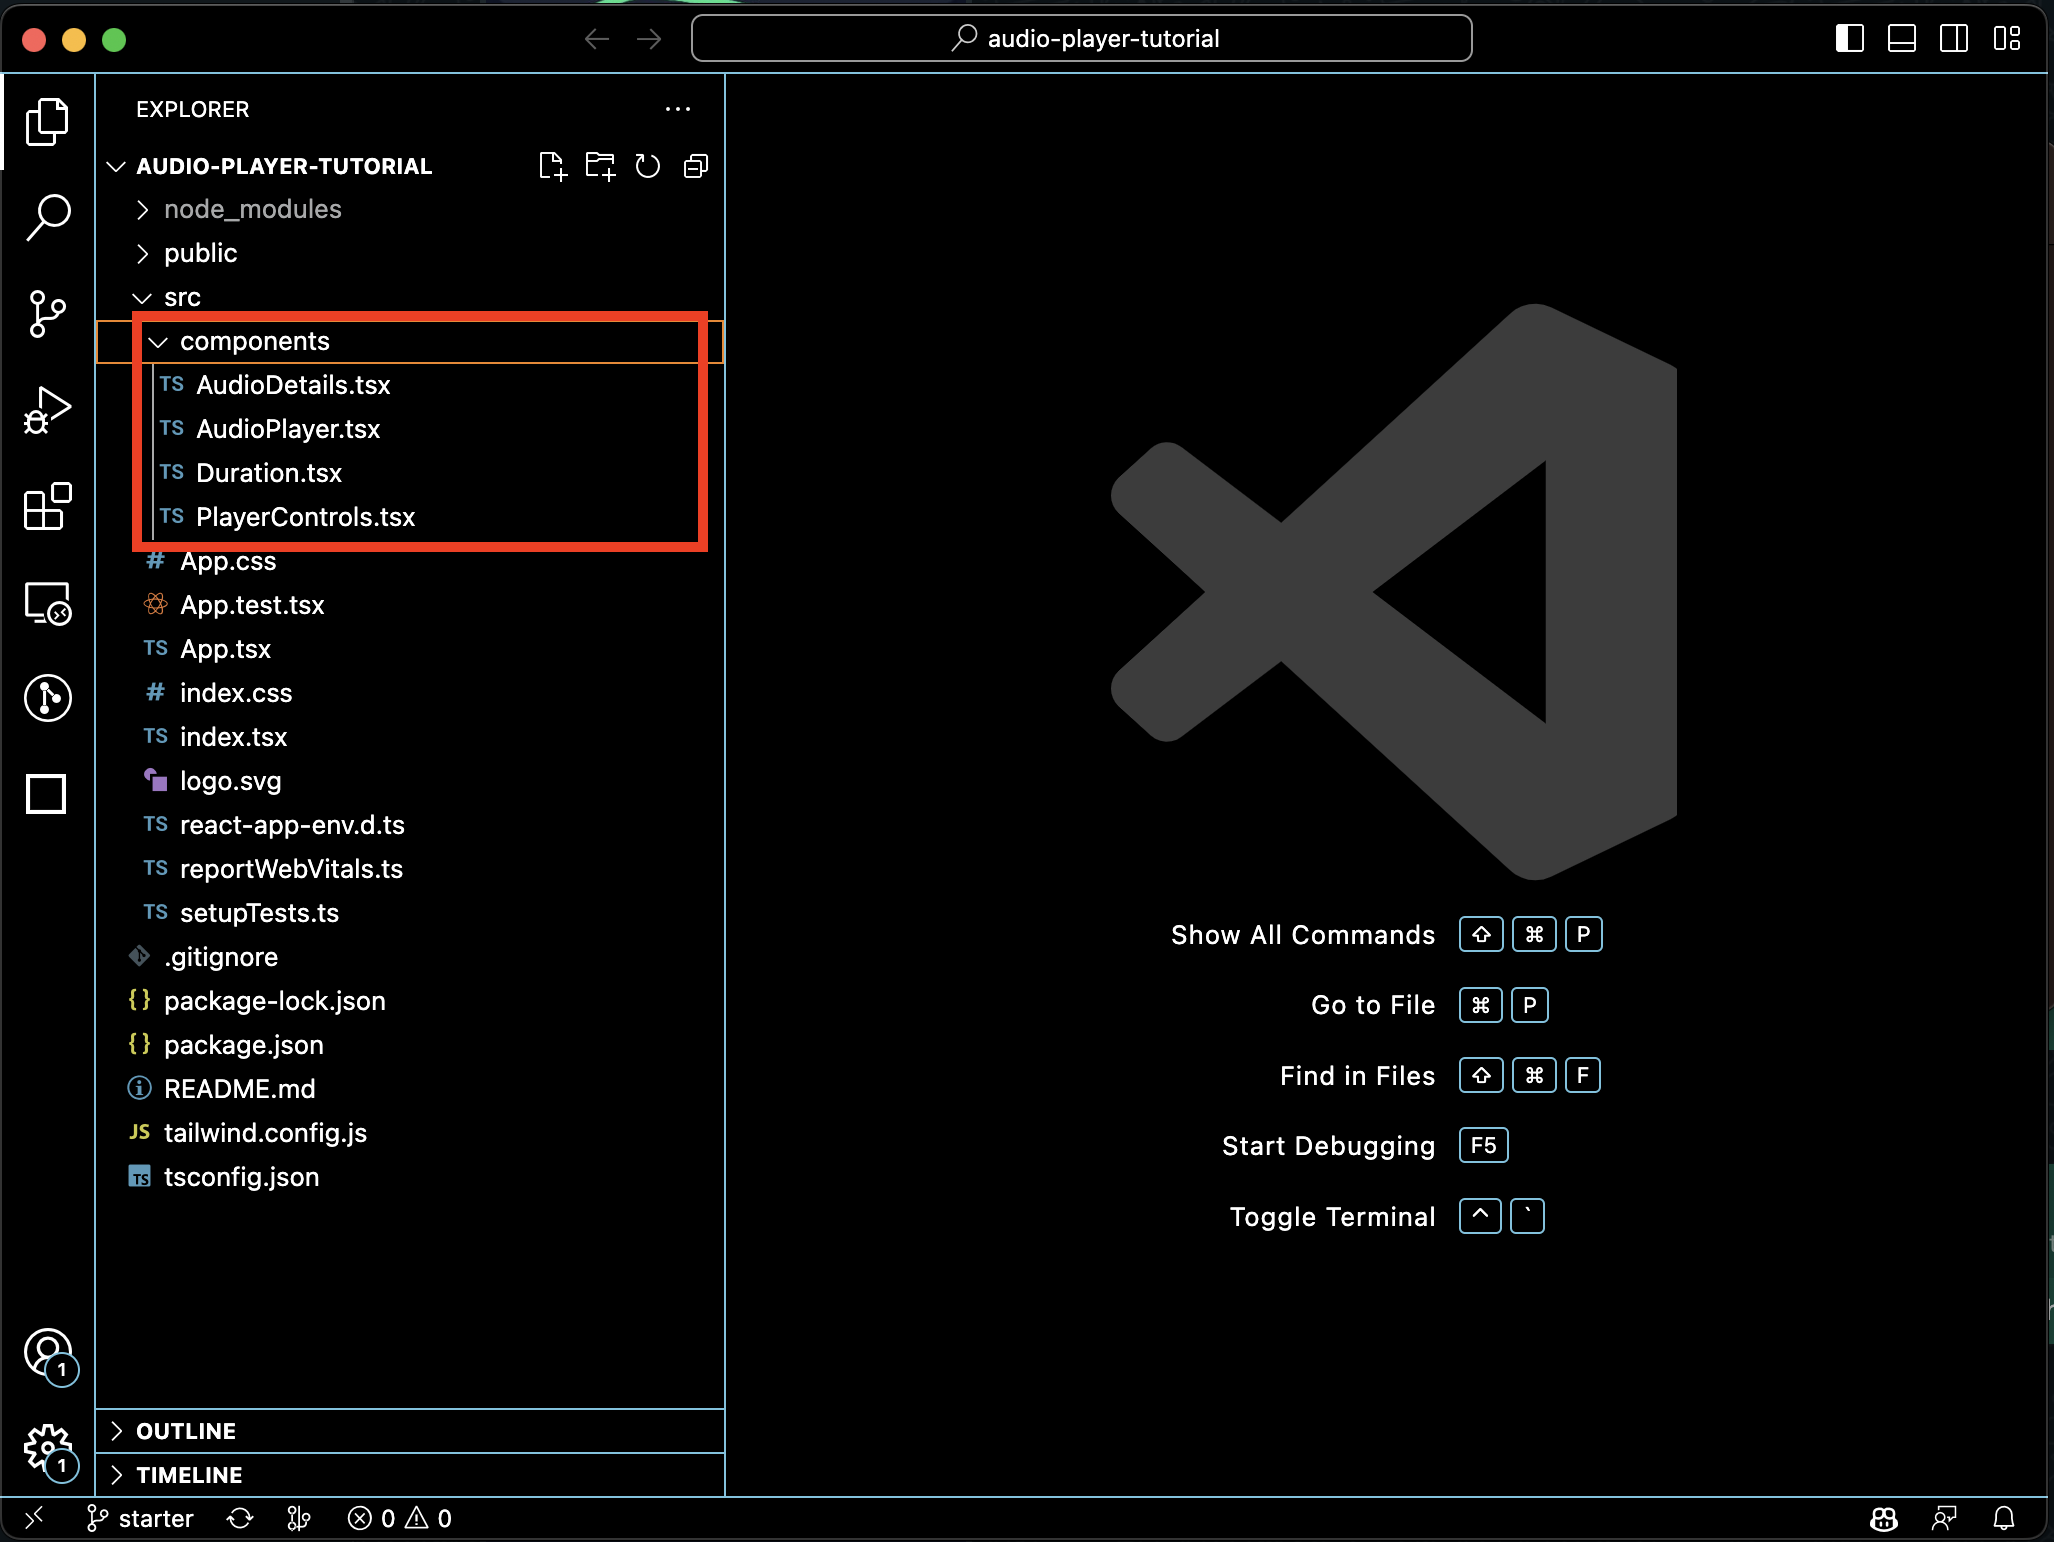Screen dimensions: 2054x1542
Task: Open errors and warnings problems indicator
Action: pos(399,1519)
